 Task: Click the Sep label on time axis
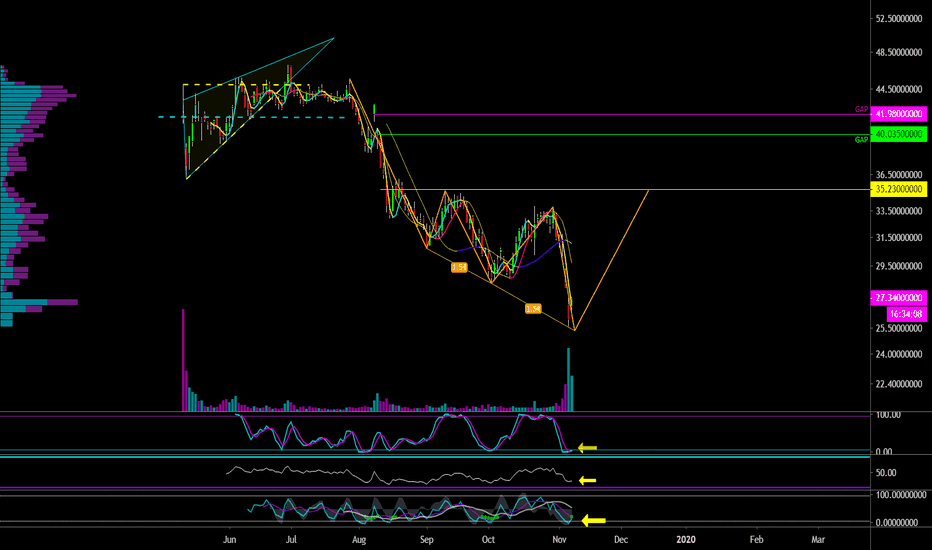pyautogui.click(x=427, y=540)
